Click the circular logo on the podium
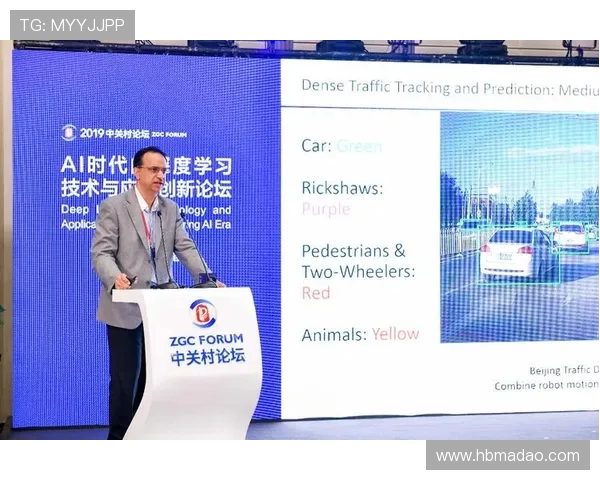Screen dimensions: 600x480 (203, 313)
